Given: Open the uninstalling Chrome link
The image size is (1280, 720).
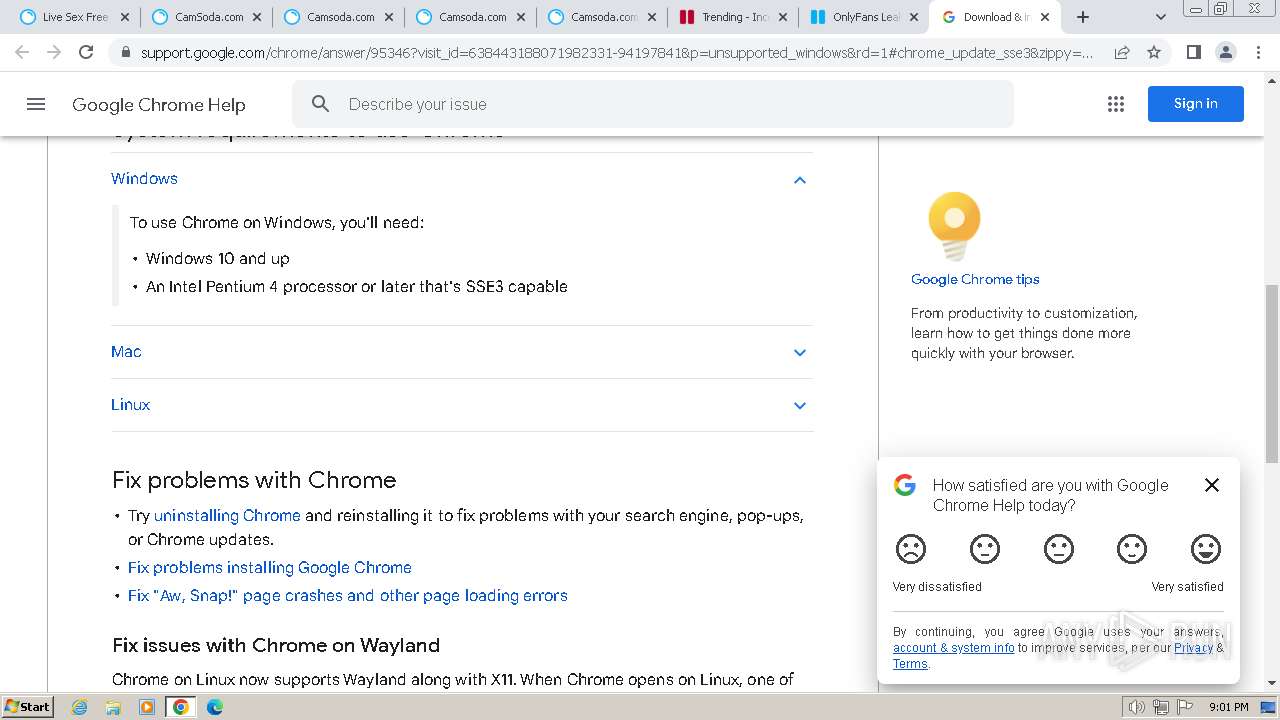Looking at the screenshot, I should pyautogui.click(x=227, y=516).
